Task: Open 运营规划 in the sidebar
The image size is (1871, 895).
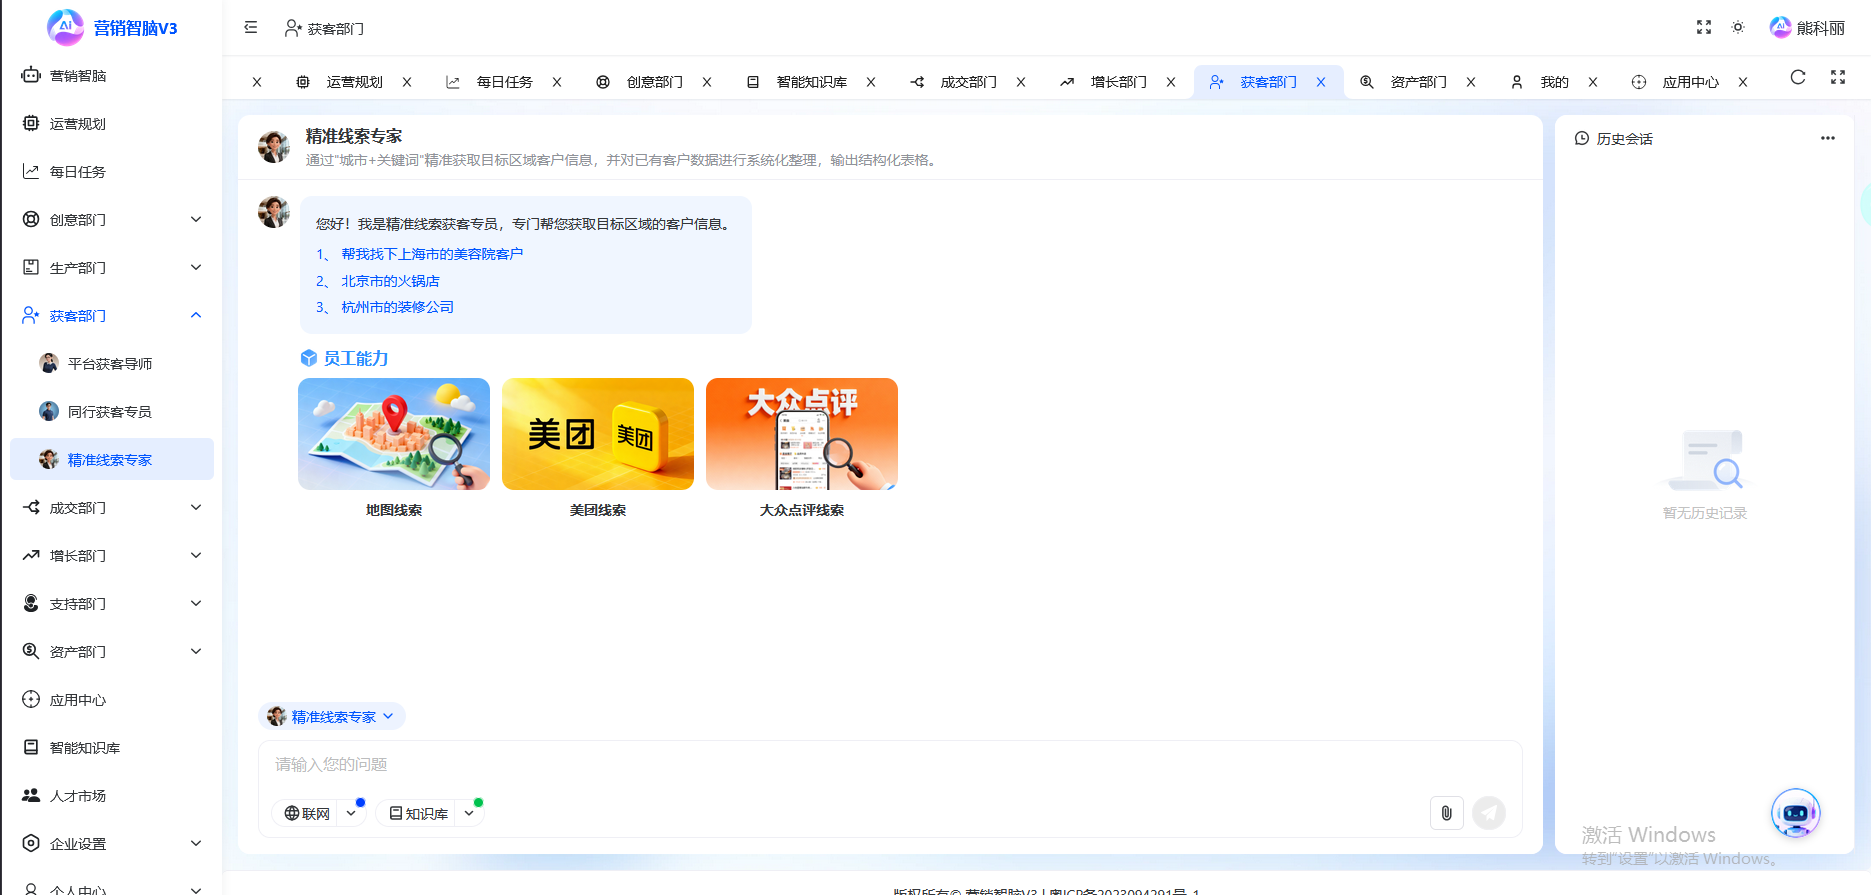Action: tap(112, 124)
